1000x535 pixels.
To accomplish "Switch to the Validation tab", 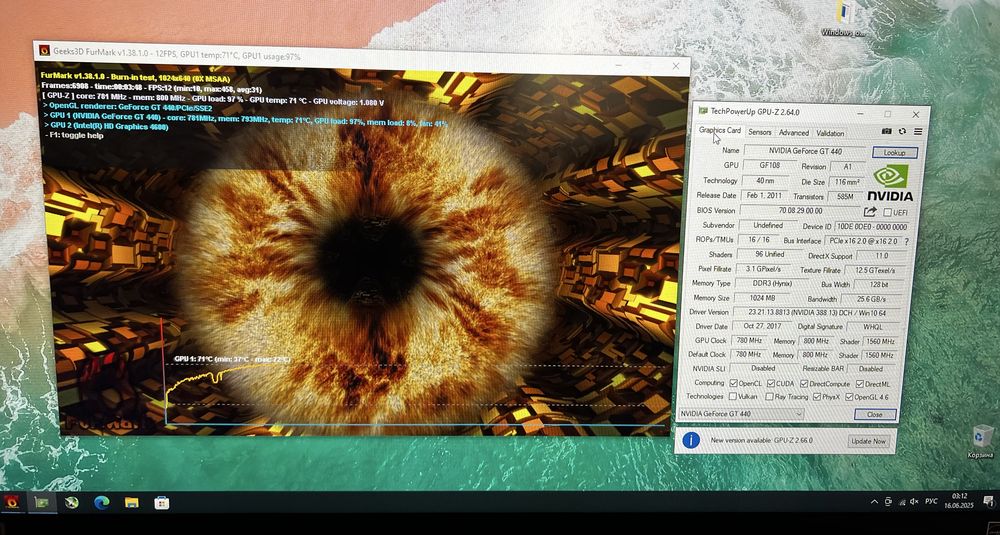I will pos(830,133).
